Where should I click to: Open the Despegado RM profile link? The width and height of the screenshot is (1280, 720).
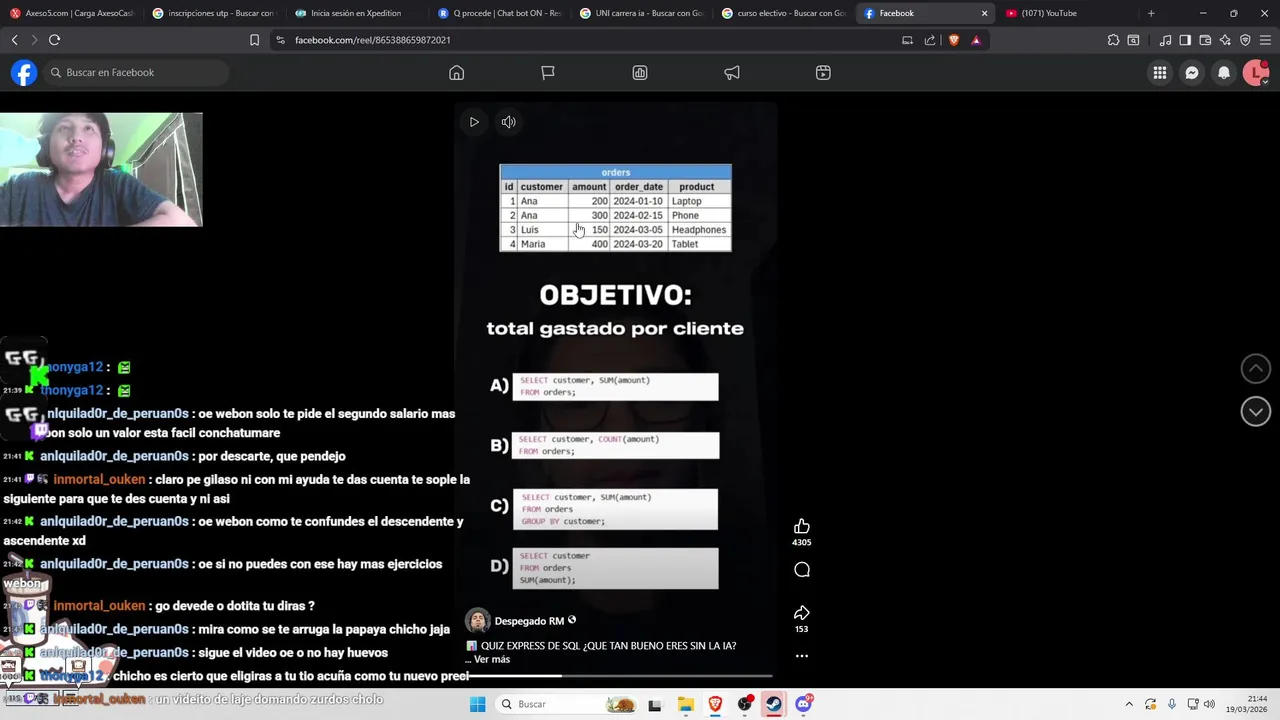pyautogui.click(x=529, y=621)
